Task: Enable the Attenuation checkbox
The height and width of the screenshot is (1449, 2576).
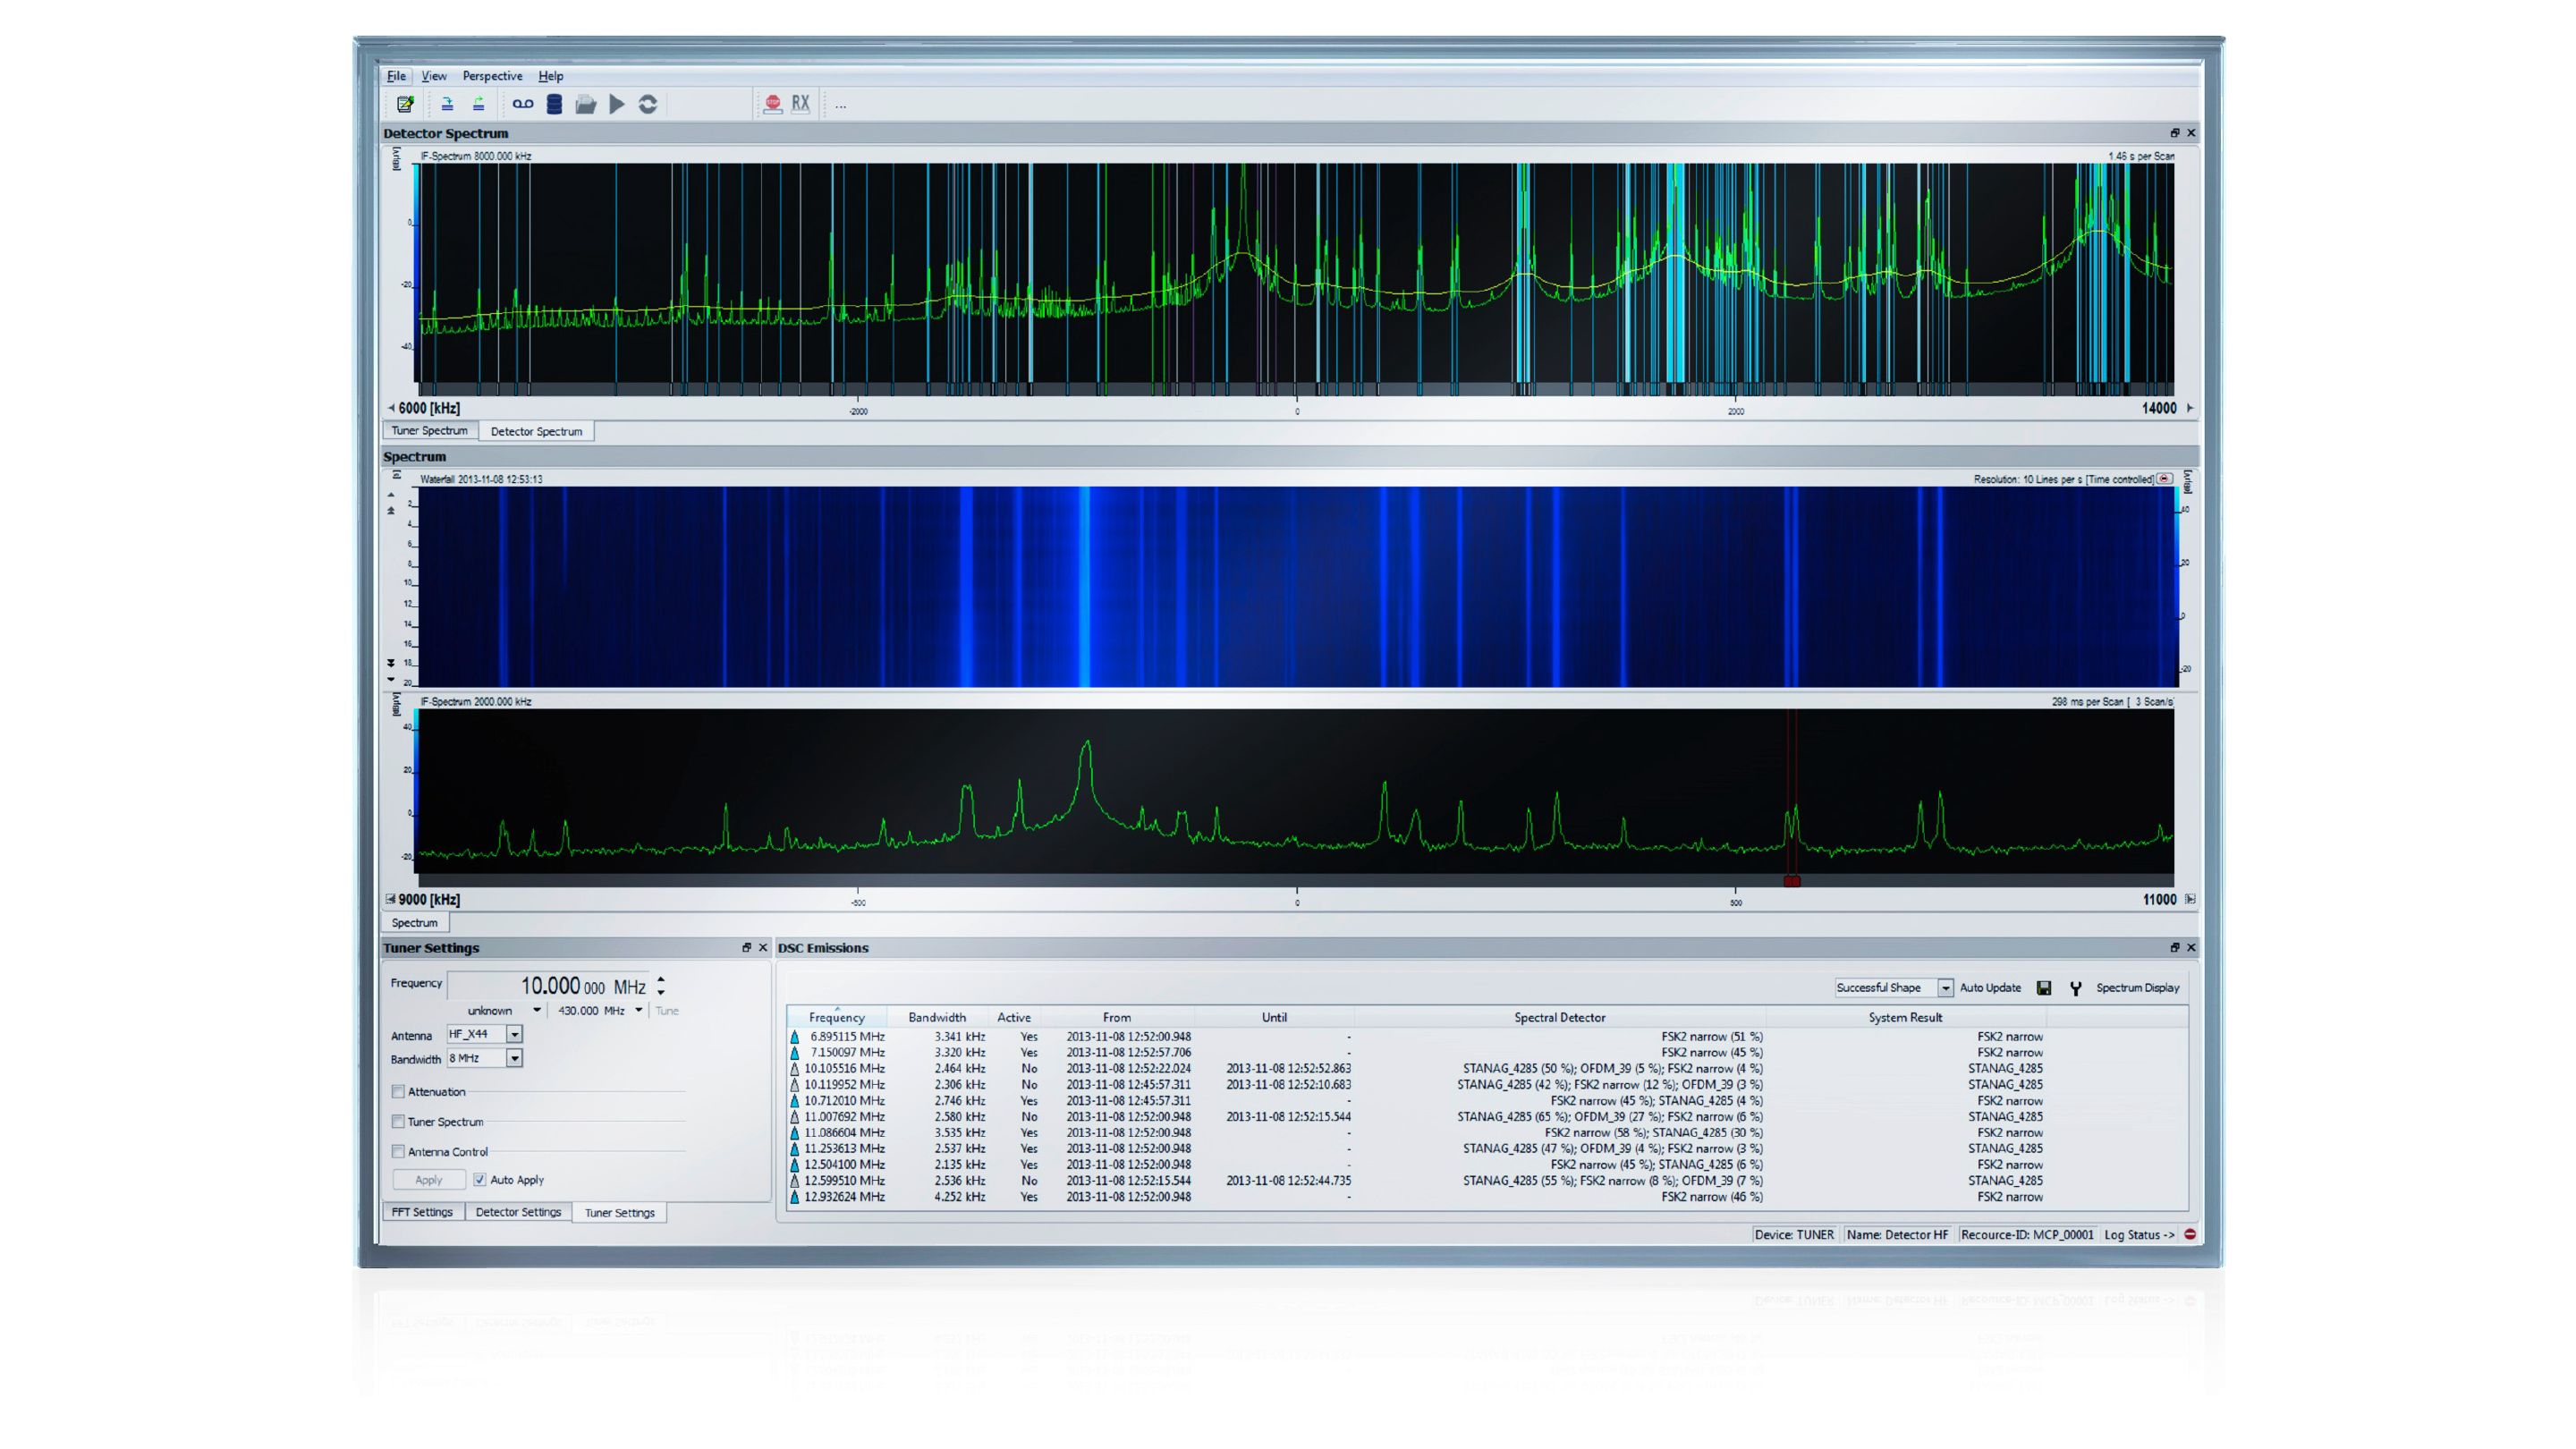Action: pyautogui.click(x=398, y=1092)
